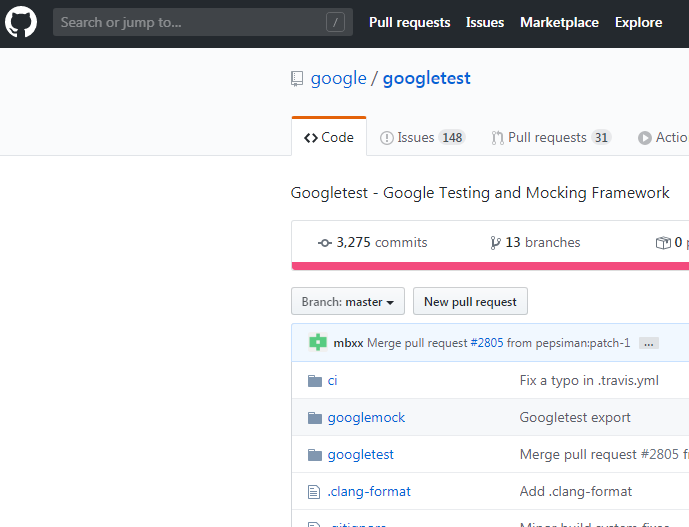Click the commit icon beside 3,275 commits

325,243
